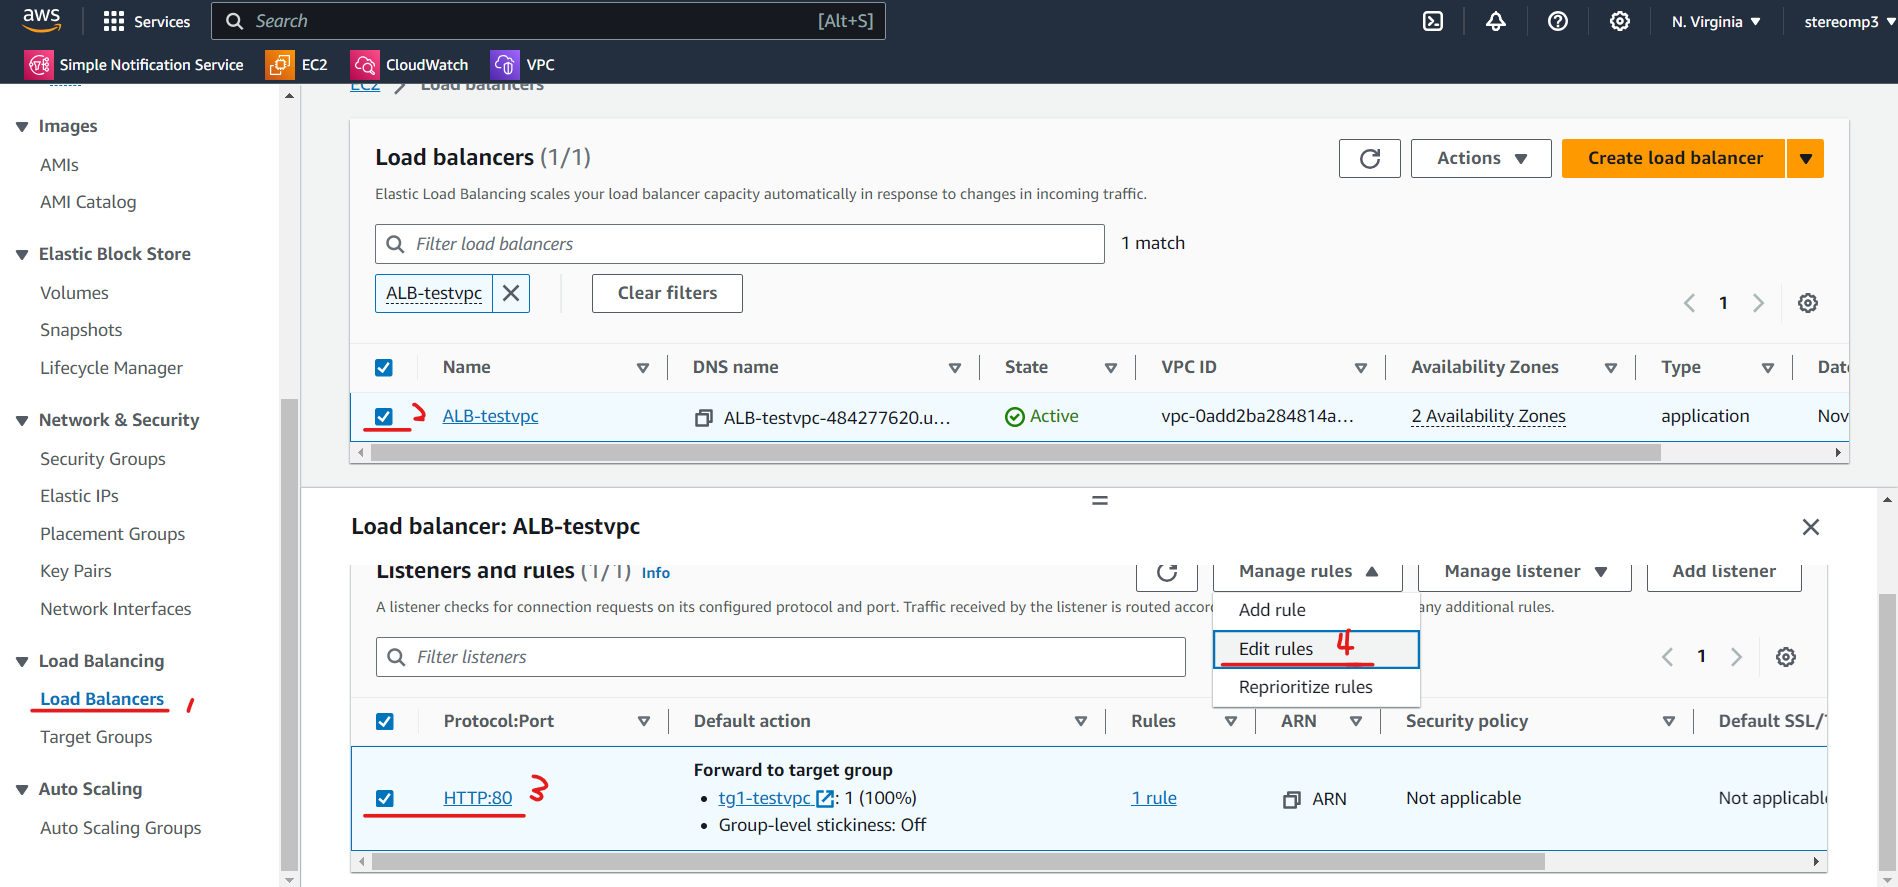Open the EC2 shortcut icon
The height and width of the screenshot is (887, 1898).
(279, 65)
